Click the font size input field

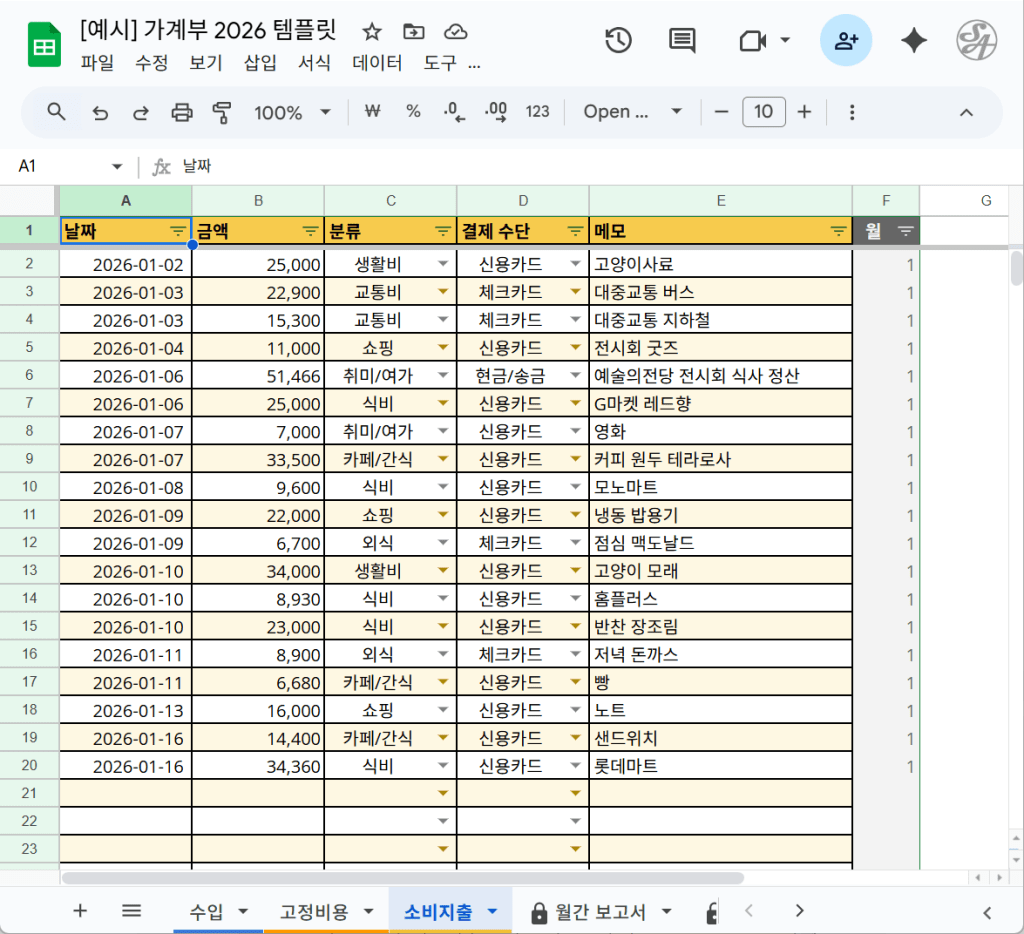point(763,112)
